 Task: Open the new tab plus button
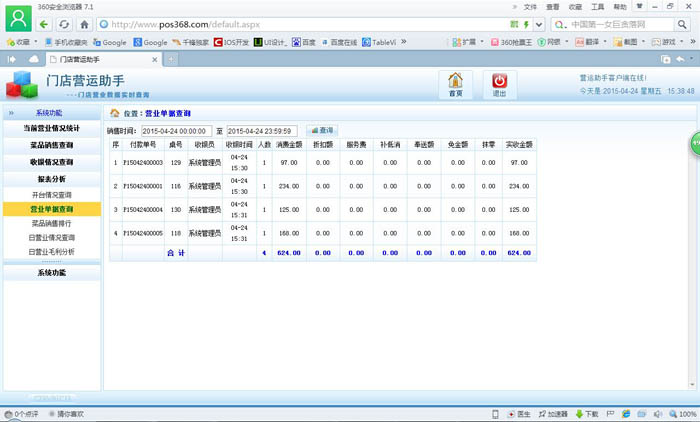(x=171, y=59)
